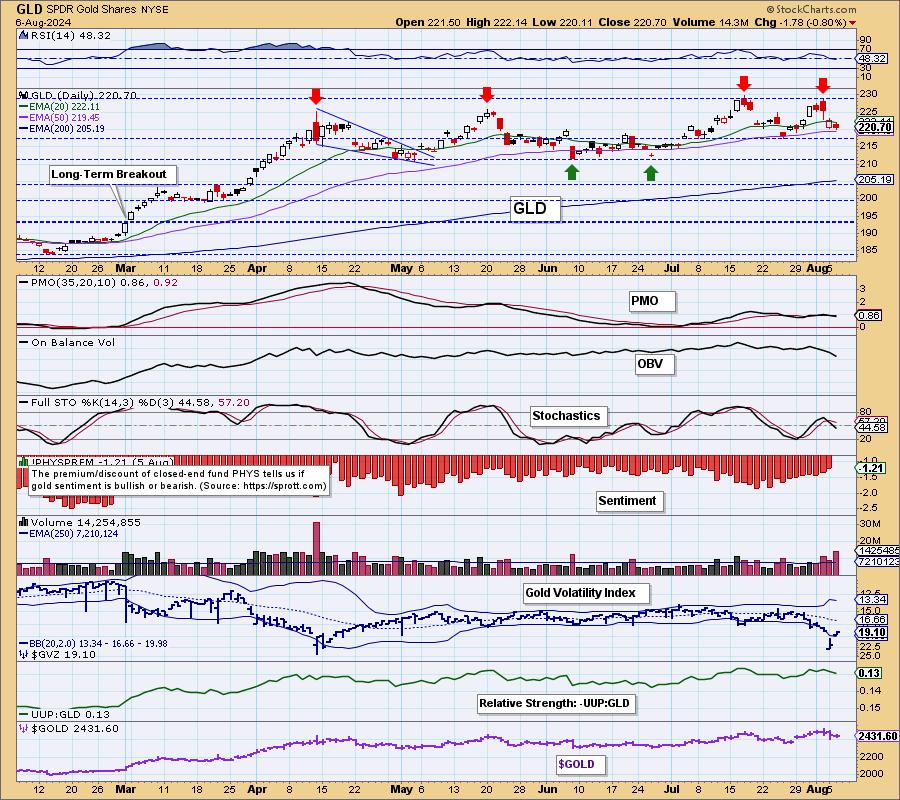Click the StockCharts.com copyright text
Screen dimensions: 900x800
[812, 9]
